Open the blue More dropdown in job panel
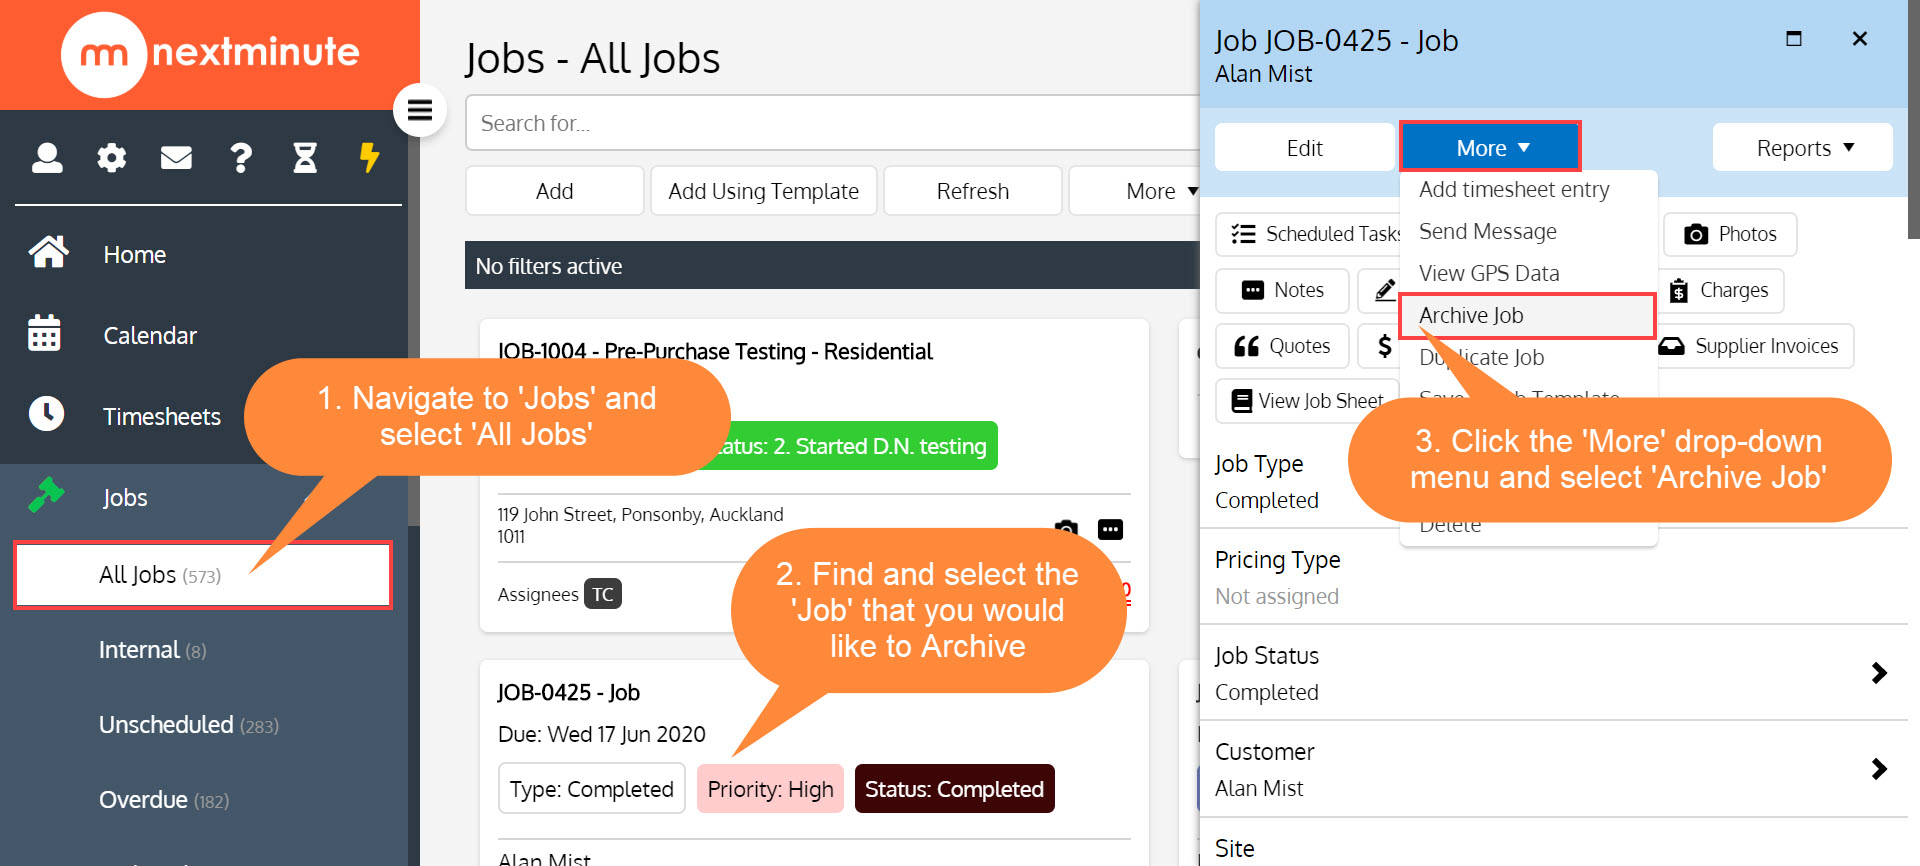The image size is (1920, 866). pyautogui.click(x=1490, y=148)
